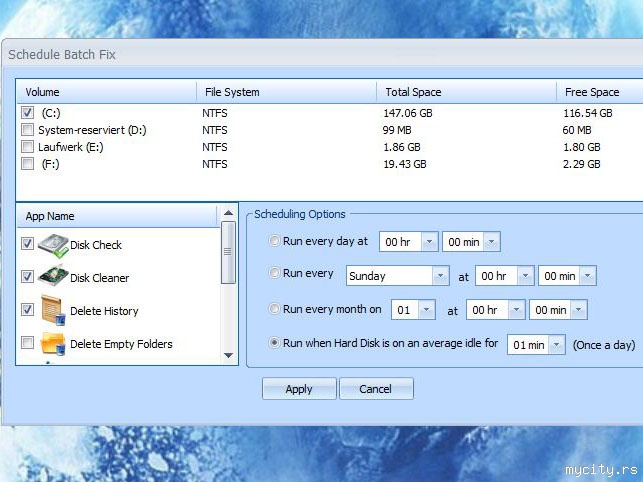This screenshot has height=482, width=643.
Task: Open the monthly day 01 dropdown
Action: tap(426, 310)
